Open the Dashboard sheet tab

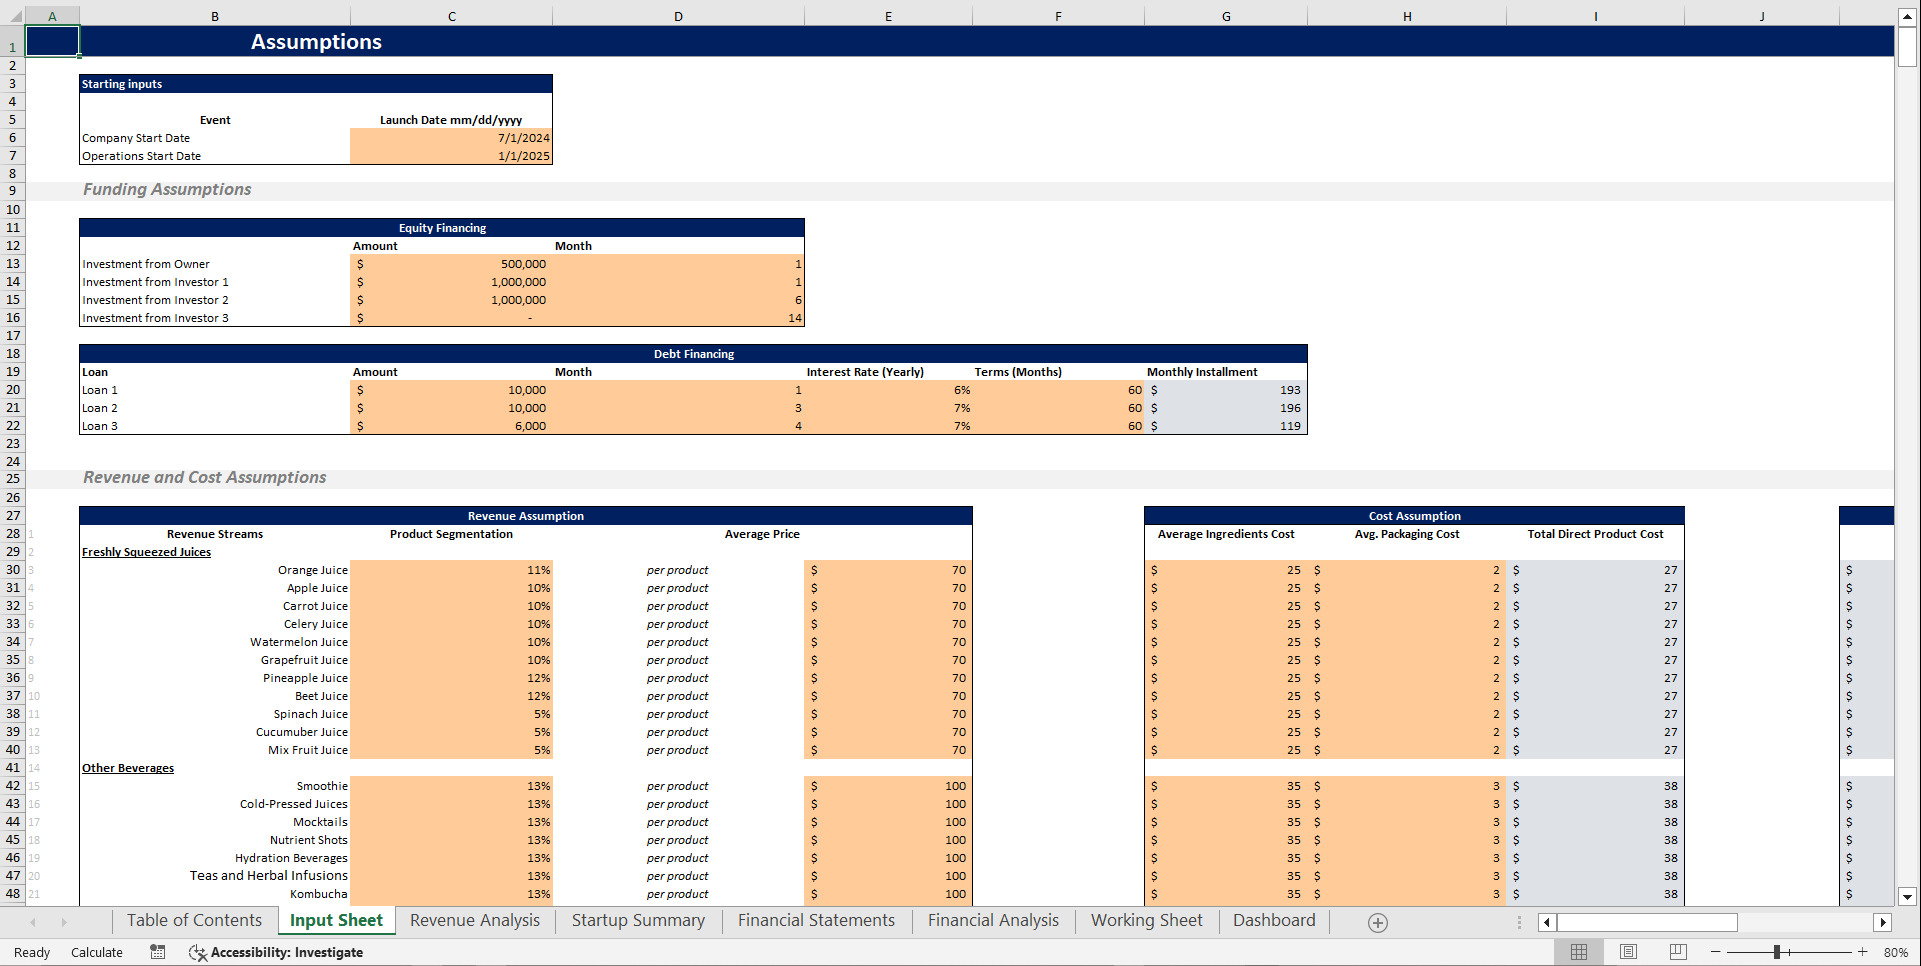tap(1274, 920)
